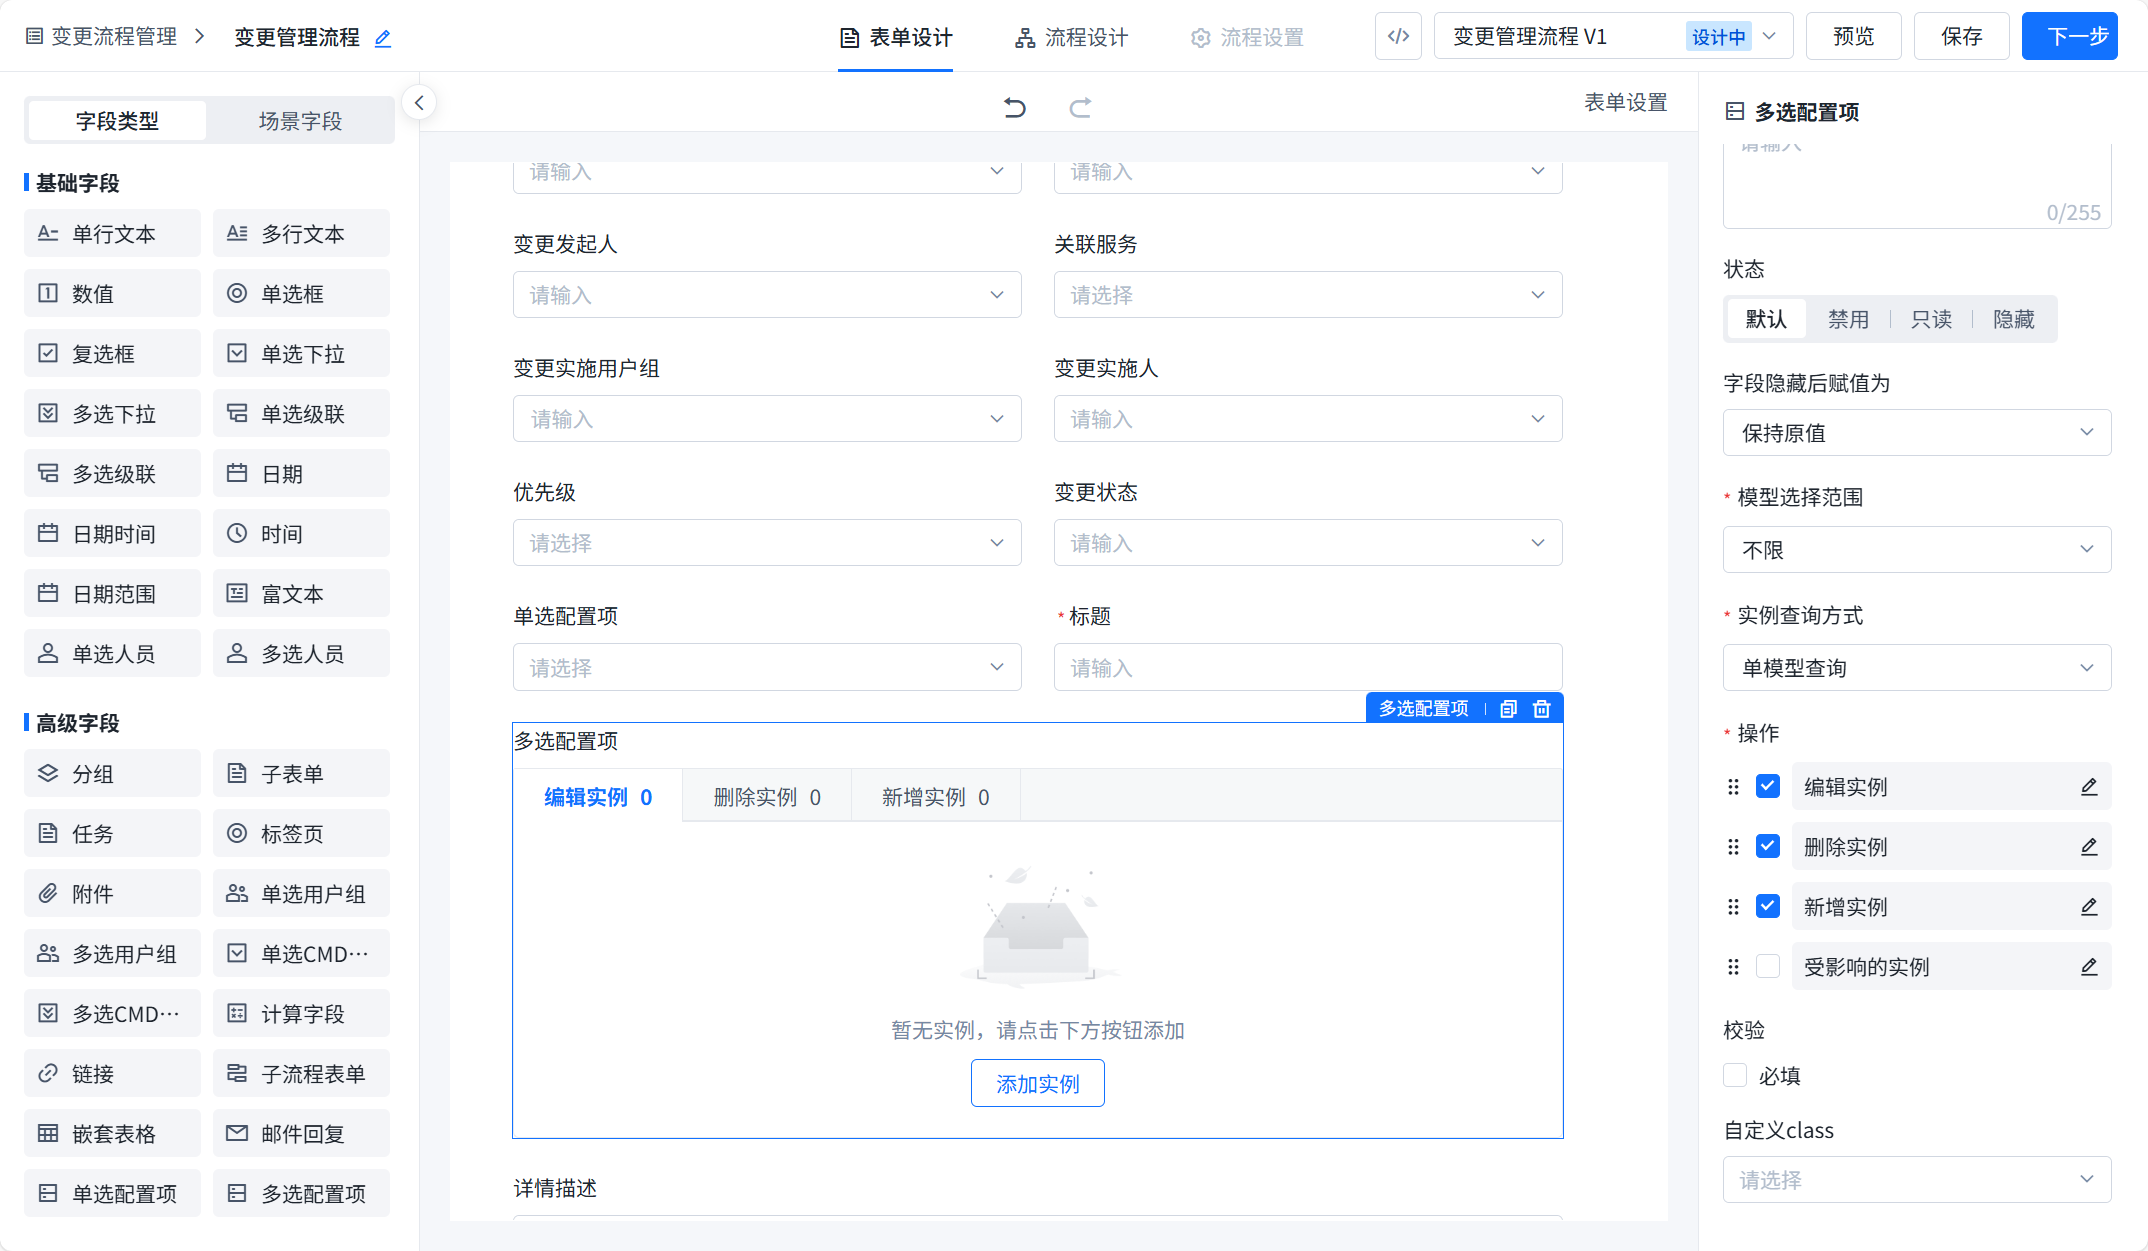Click the 下一步 button

coord(2069,37)
